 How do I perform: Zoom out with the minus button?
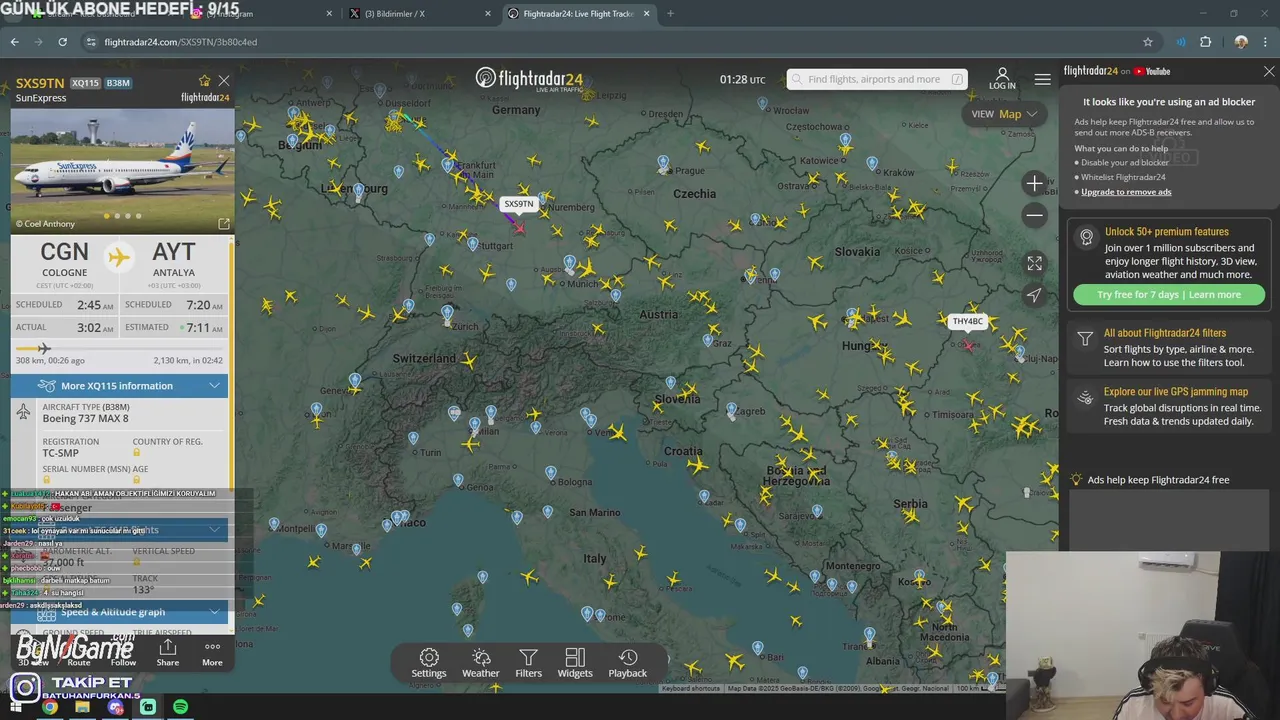(x=1034, y=215)
